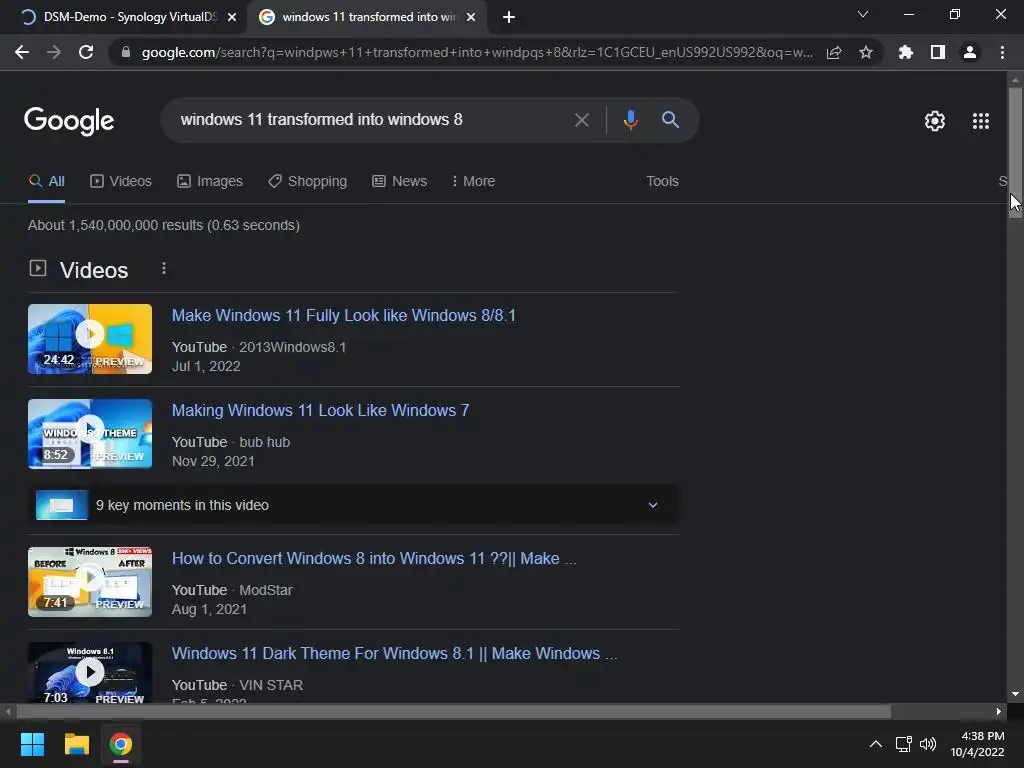Open Chrome three-dot menu
Image resolution: width=1024 pixels, height=768 pixels.
point(1002,52)
